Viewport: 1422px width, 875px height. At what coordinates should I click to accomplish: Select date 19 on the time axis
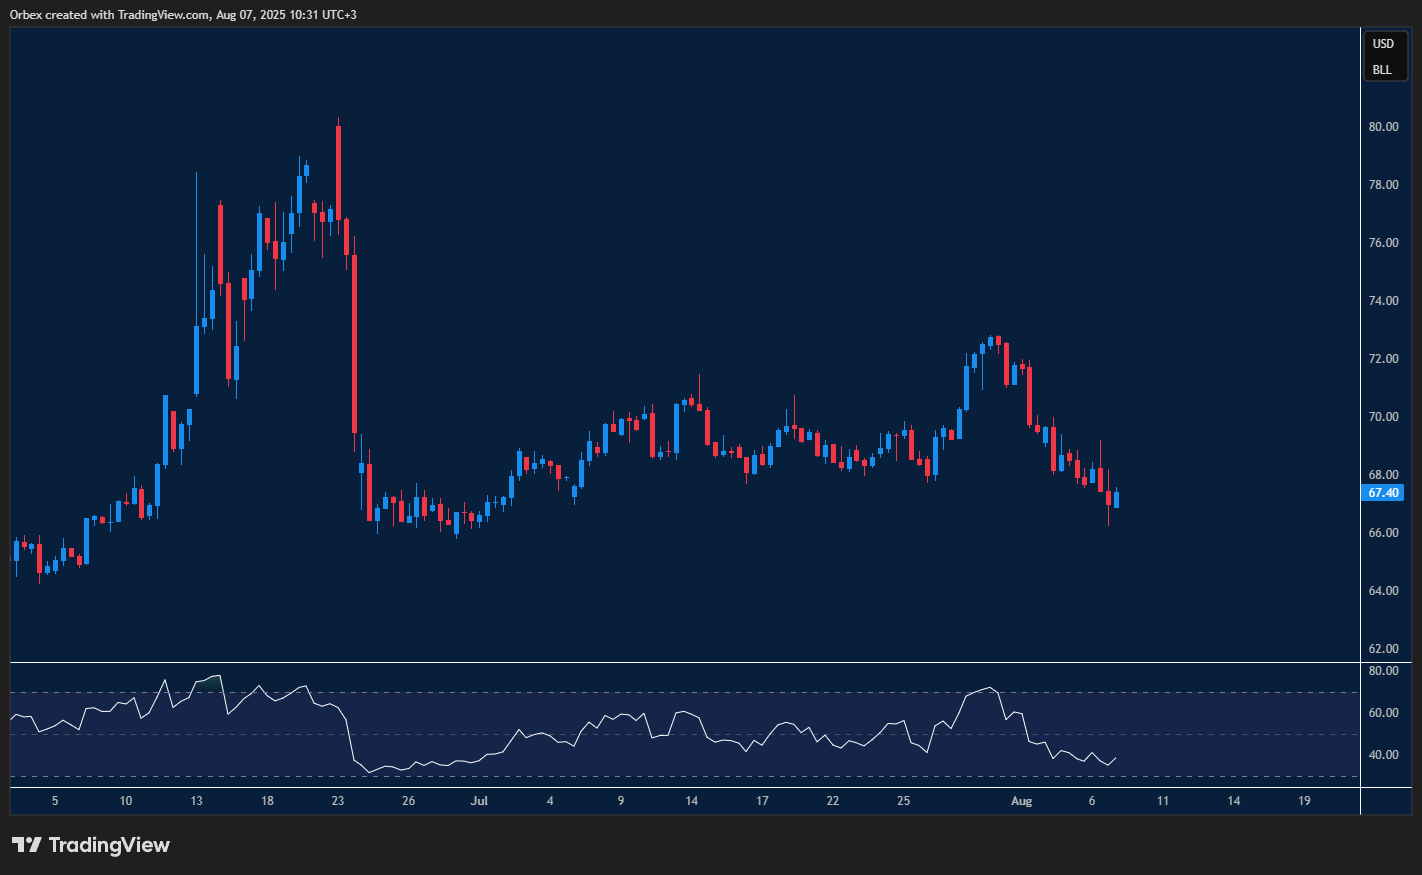click(x=1304, y=801)
